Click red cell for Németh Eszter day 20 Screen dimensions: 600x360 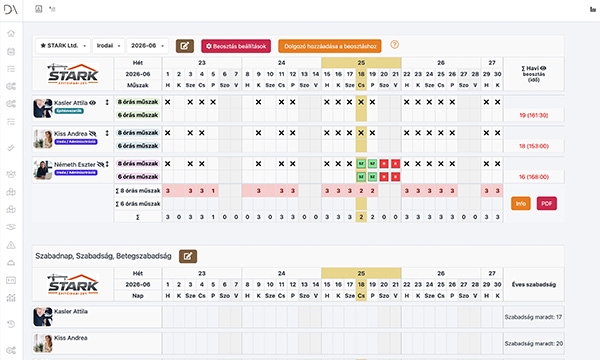click(384, 164)
